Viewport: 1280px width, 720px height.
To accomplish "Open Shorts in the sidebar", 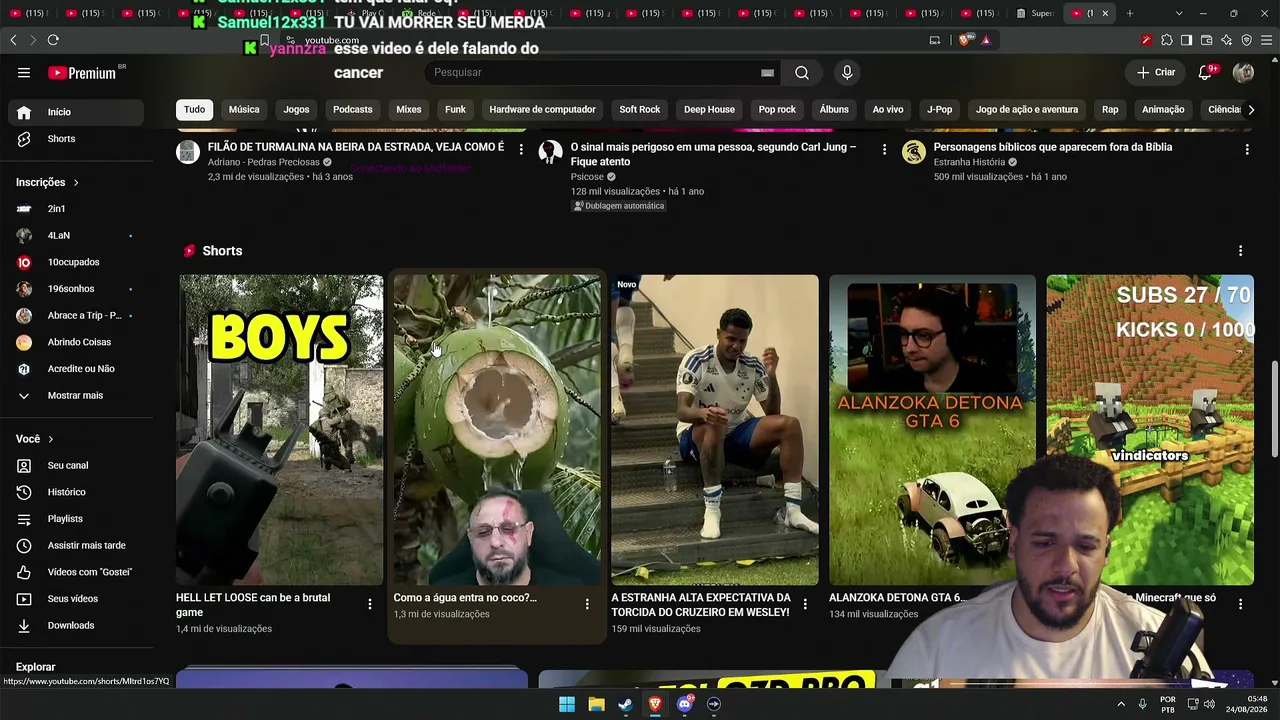I will point(78,139).
